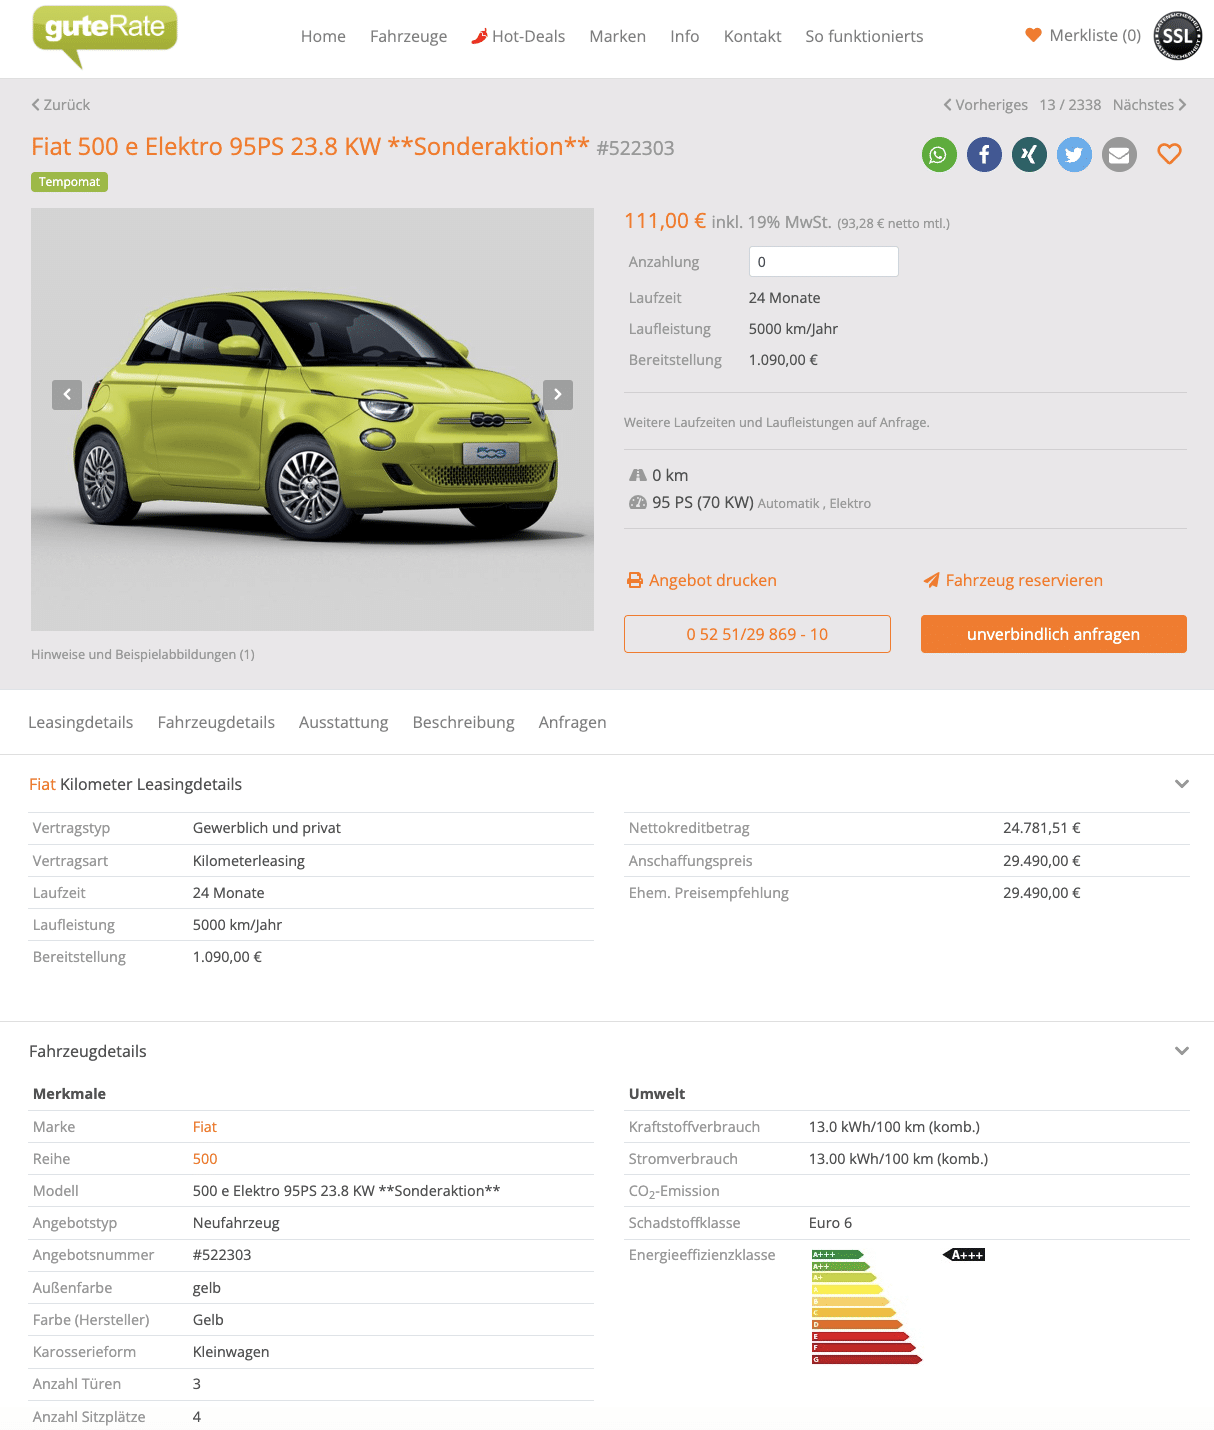The height and width of the screenshot is (1430, 1214).
Task: Open the Info menu item
Action: click(685, 36)
